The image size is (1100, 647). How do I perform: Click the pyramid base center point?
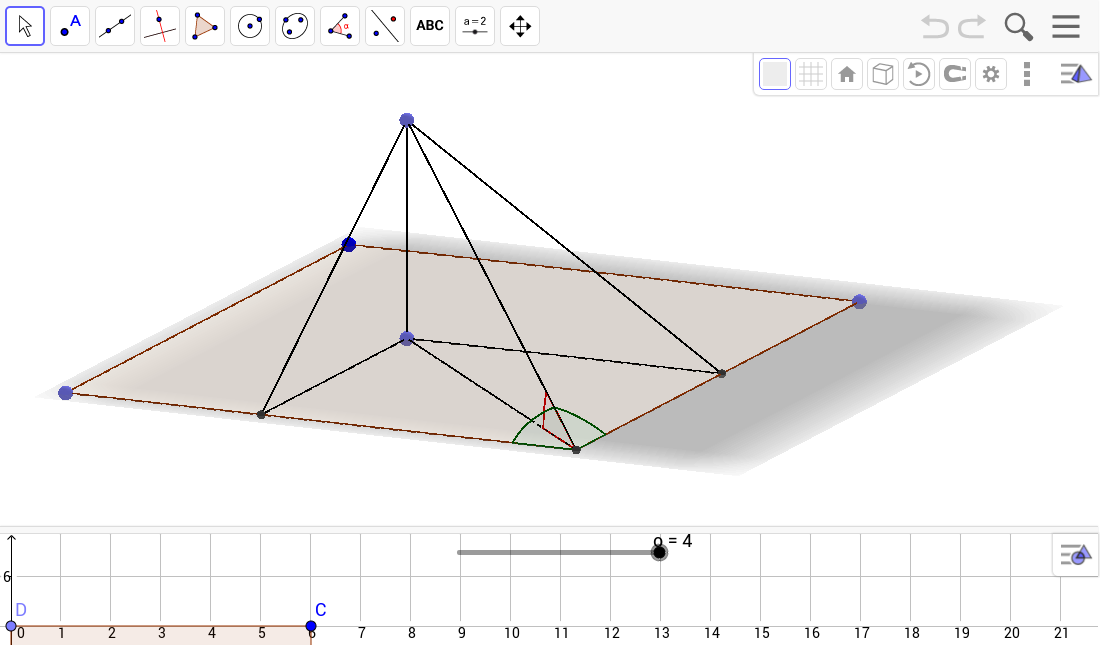[x=407, y=338]
